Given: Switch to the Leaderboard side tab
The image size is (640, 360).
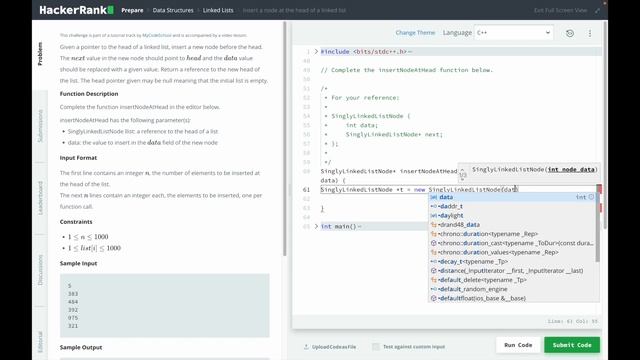Looking at the screenshot, I should [x=40, y=198].
